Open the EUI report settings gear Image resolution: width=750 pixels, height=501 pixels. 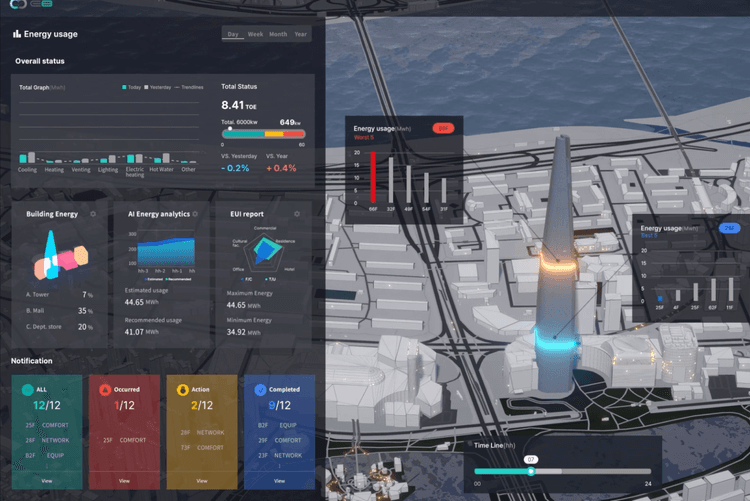[297, 214]
